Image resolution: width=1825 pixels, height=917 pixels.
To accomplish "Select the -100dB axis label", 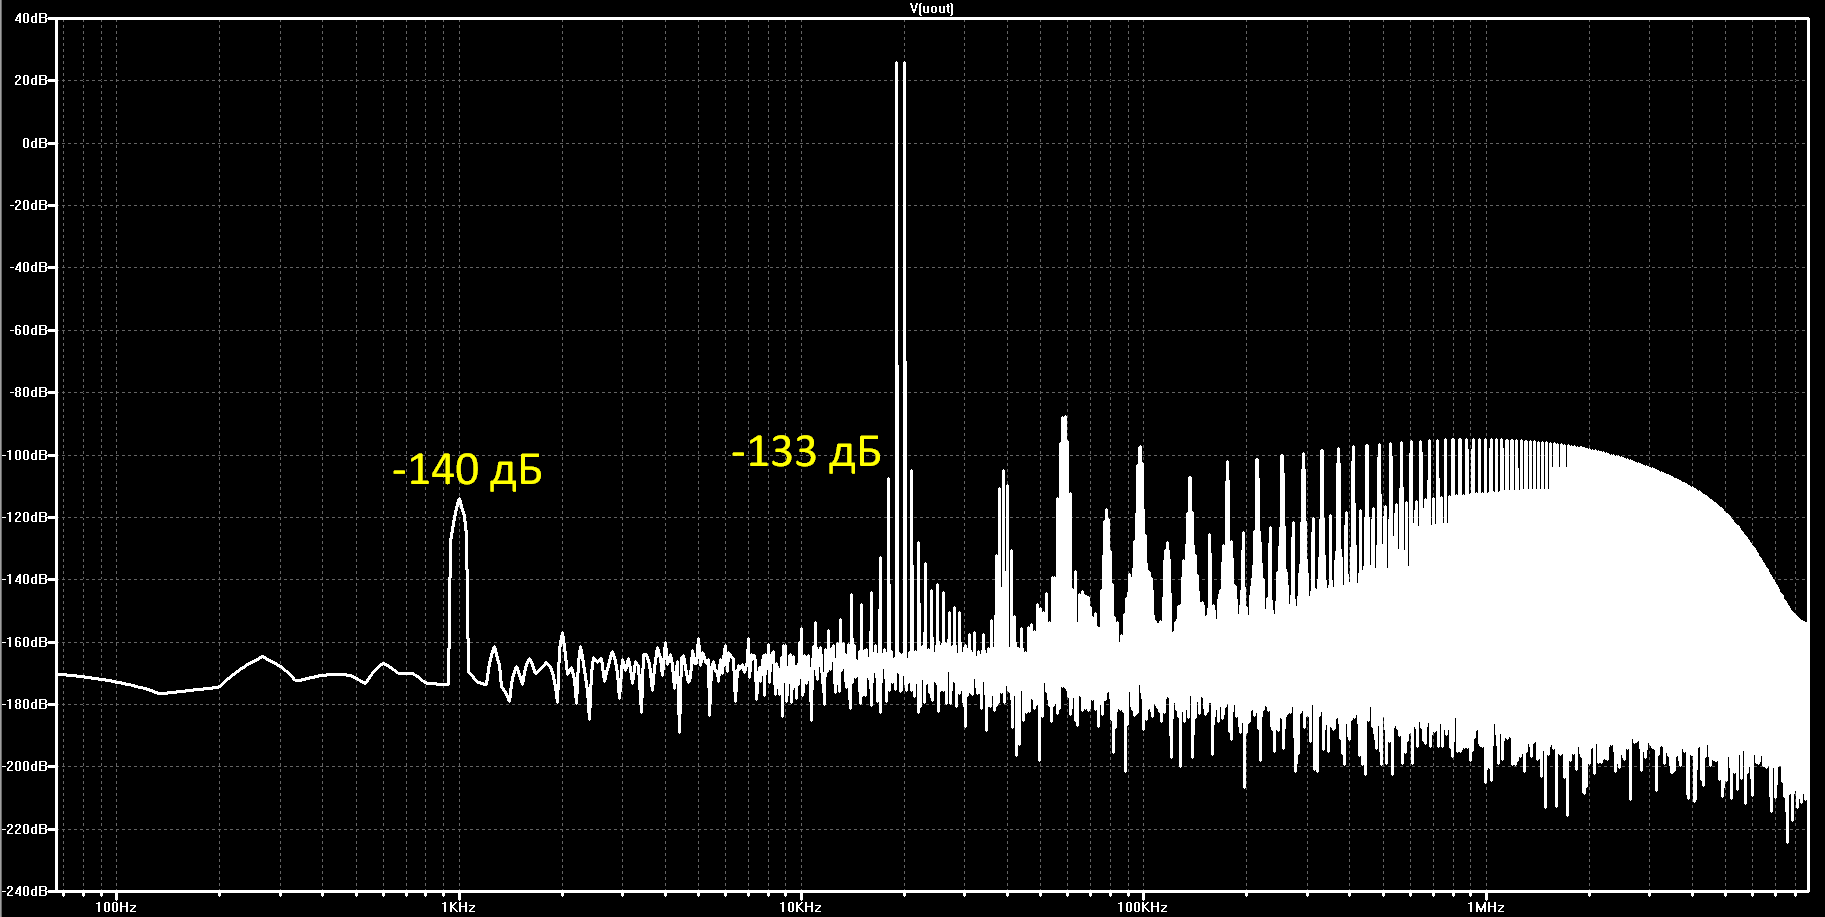I will point(25,455).
